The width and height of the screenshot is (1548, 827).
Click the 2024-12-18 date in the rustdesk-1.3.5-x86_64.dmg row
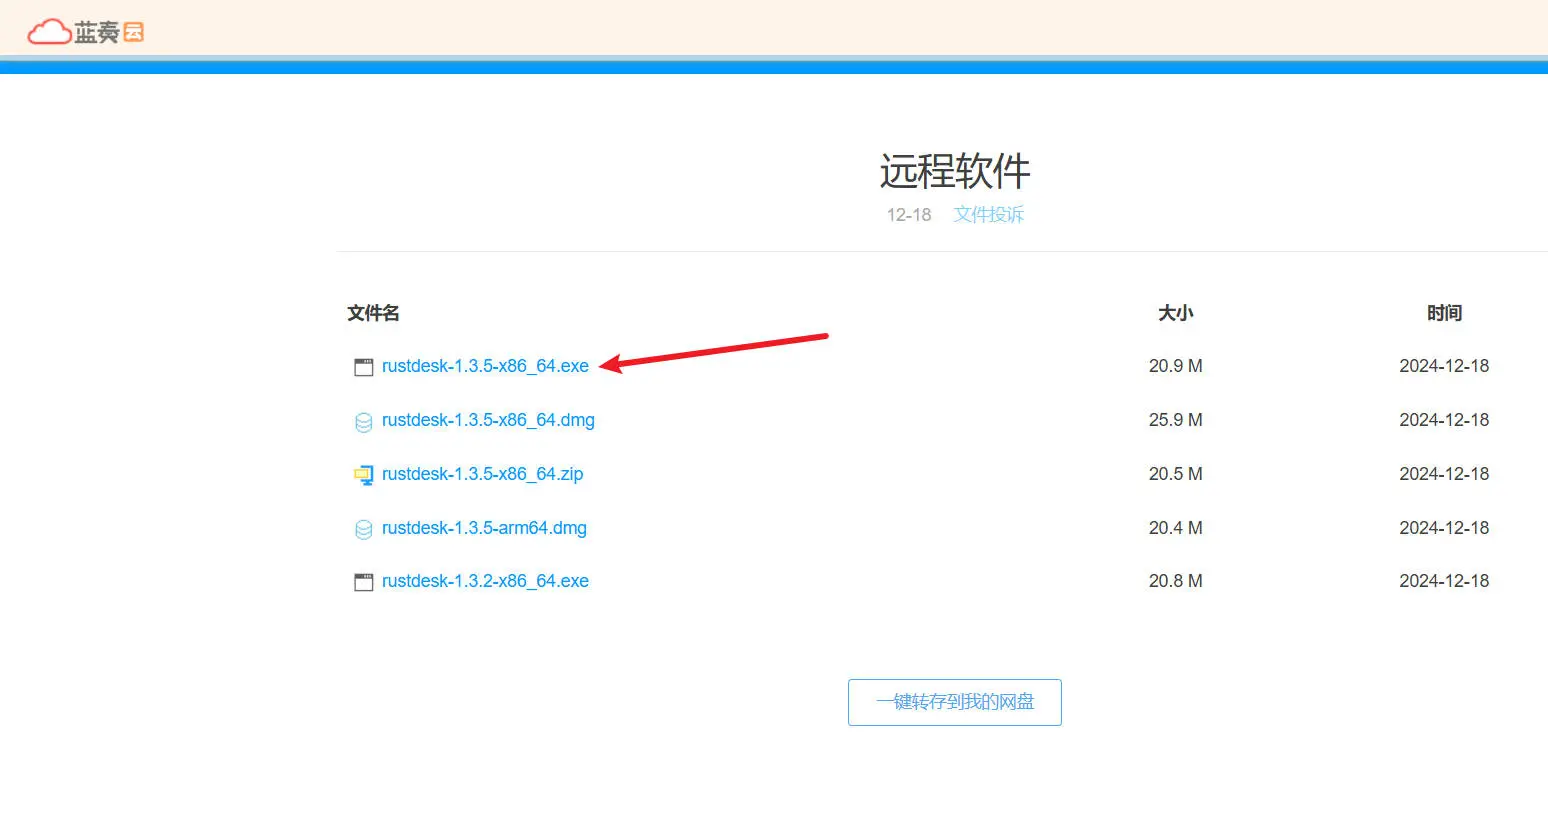[x=1444, y=420]
